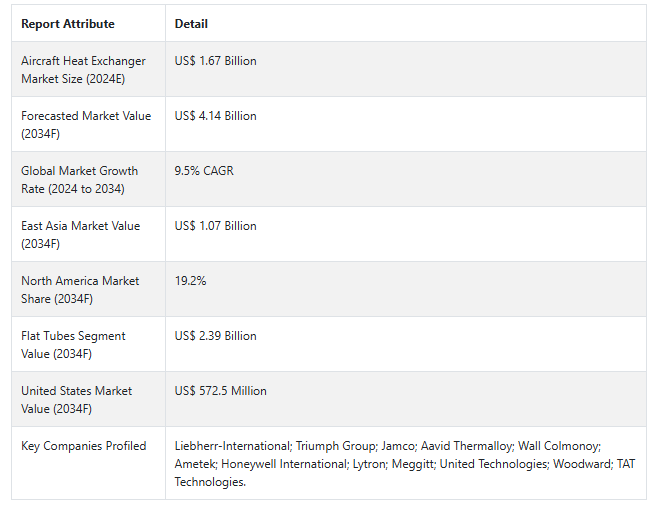657x505 pixels.
Task: Click the 9.5% CAGR value
Action: 204,171
